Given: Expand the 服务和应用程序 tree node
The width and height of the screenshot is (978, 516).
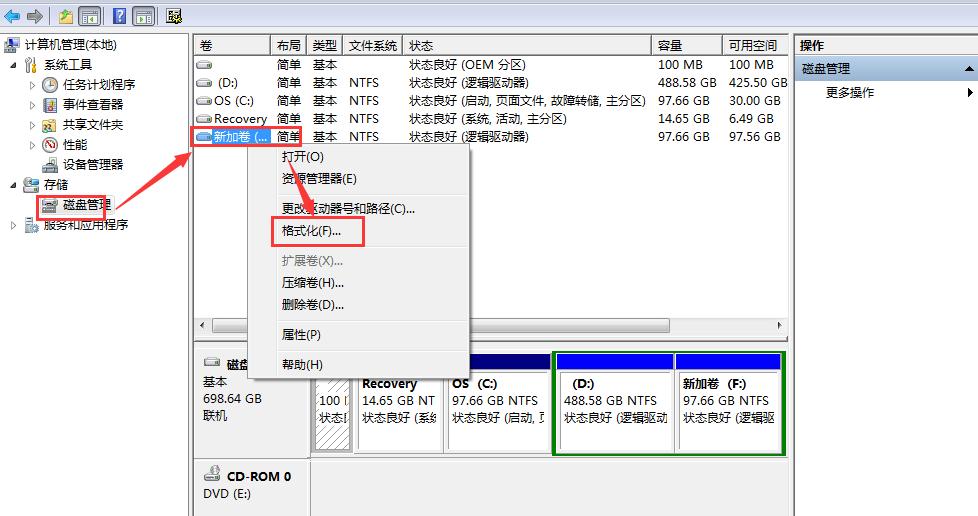Looking at the screenshot, I should pyautogui.click(x=14, y=225).
